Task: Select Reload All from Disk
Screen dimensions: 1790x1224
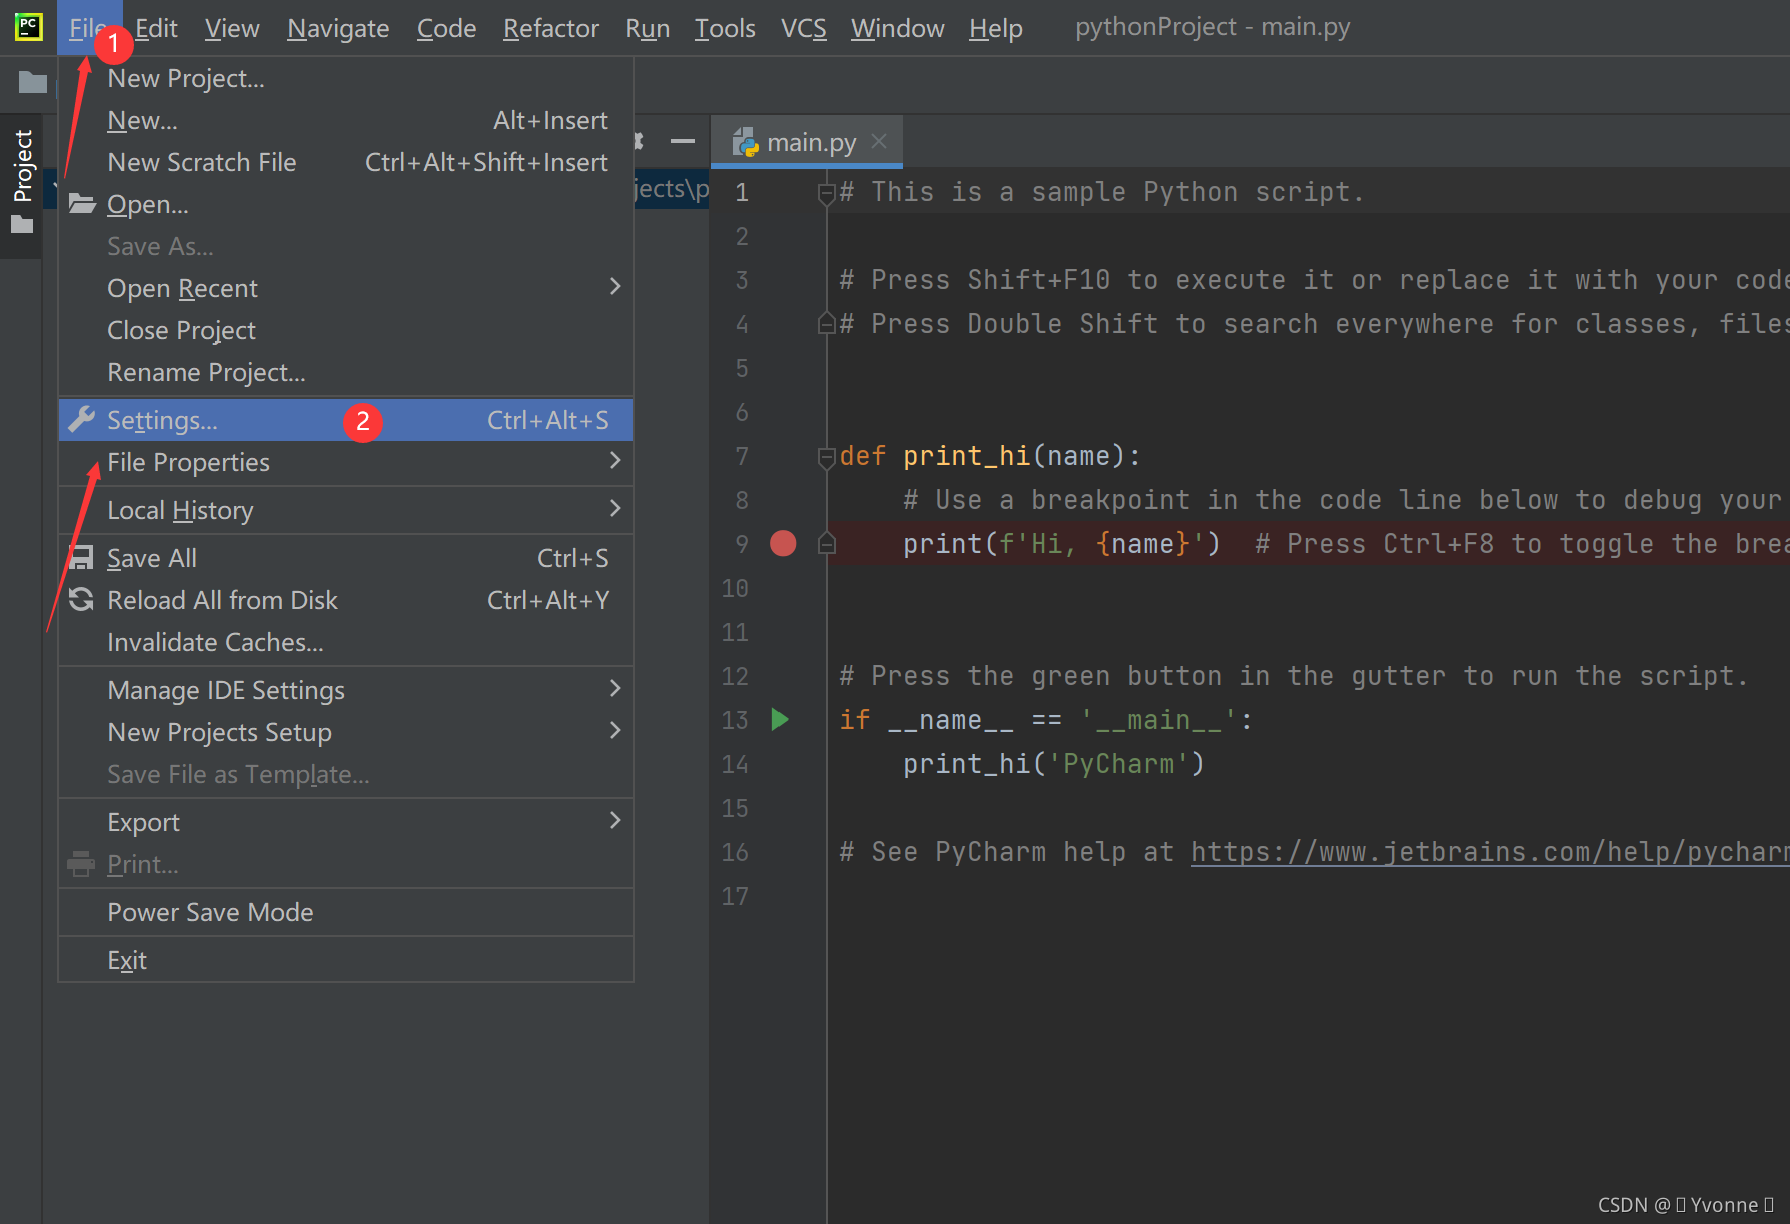Action: pyautogui.click(x=346, y=600)
